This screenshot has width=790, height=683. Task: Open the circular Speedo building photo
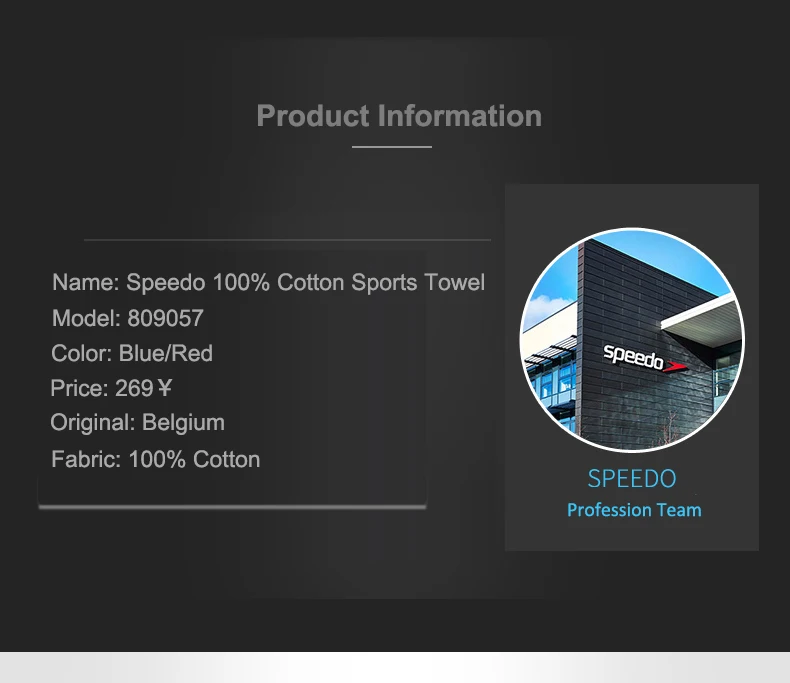coord(632,339)
